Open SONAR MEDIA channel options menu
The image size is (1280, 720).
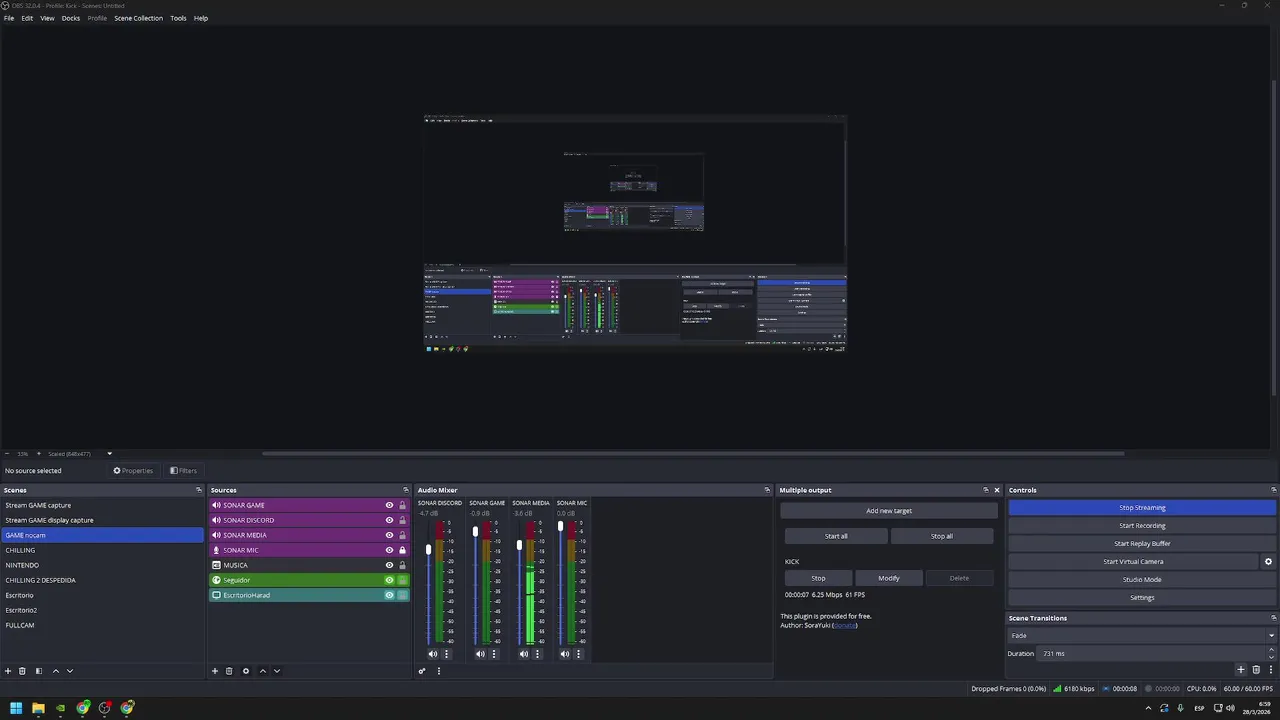(537, 654)
